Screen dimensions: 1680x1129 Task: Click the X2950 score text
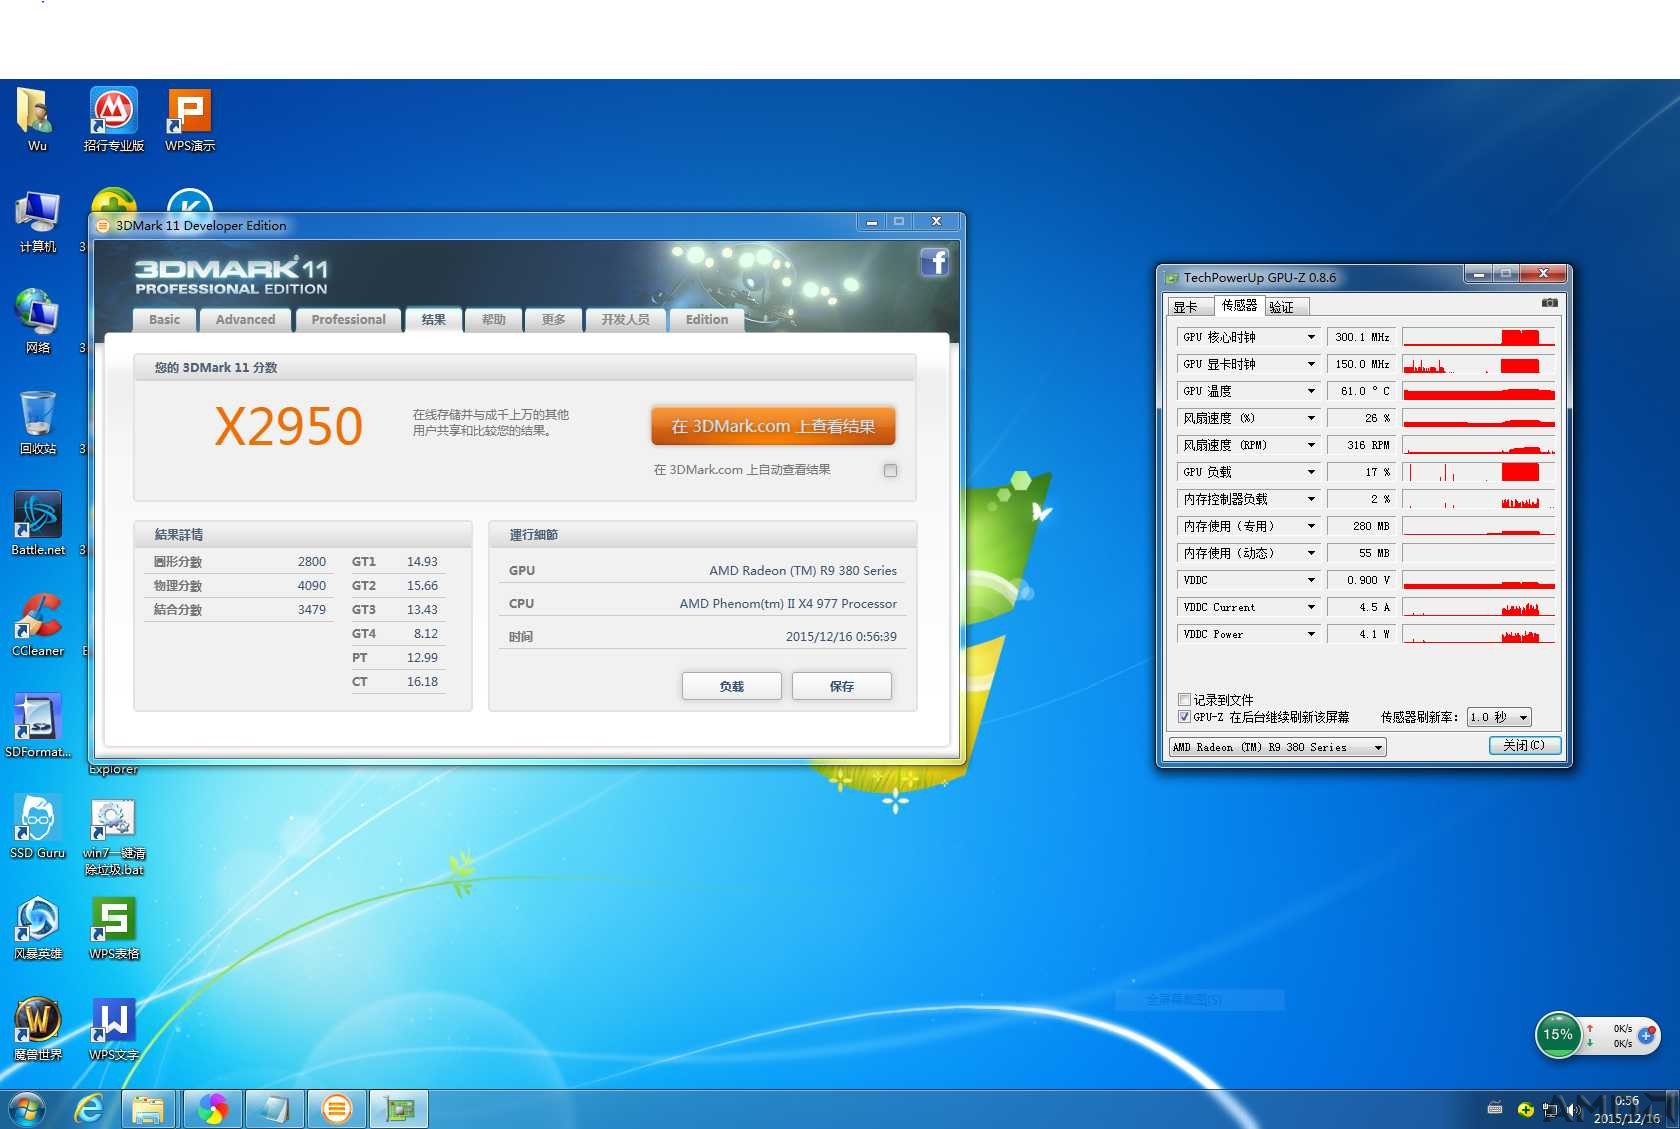[289, 426]
